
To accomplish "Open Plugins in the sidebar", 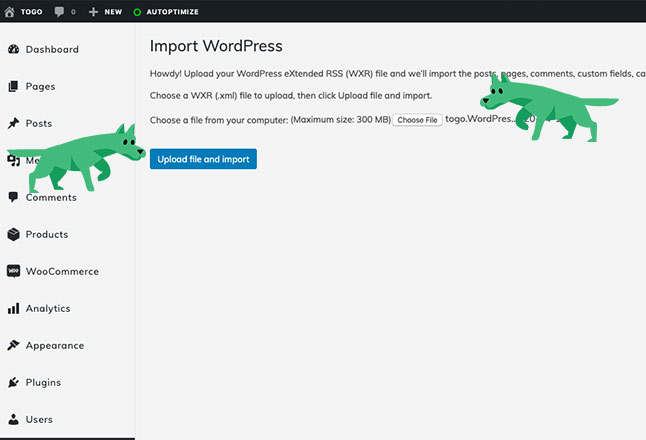I will pos(43,383).
